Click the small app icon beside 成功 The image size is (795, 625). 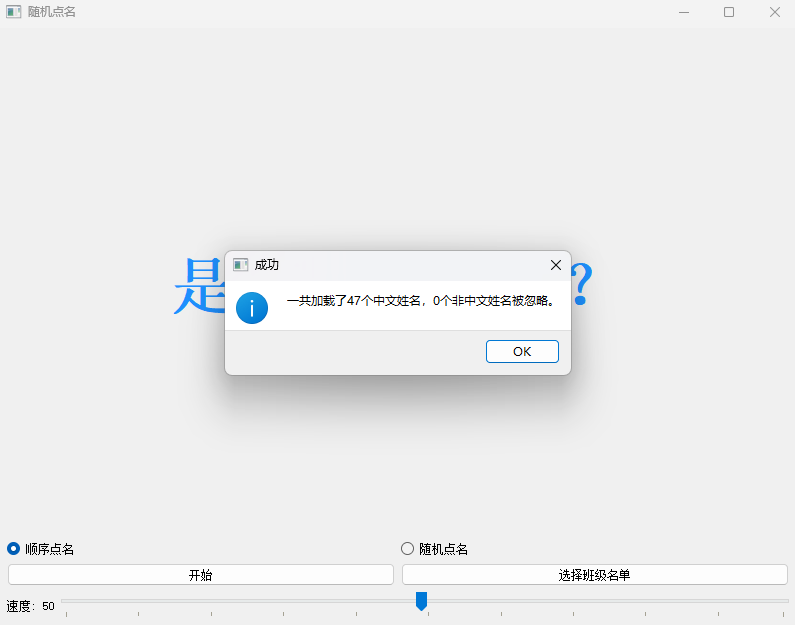pyautogui.click(x=240, y=265)
